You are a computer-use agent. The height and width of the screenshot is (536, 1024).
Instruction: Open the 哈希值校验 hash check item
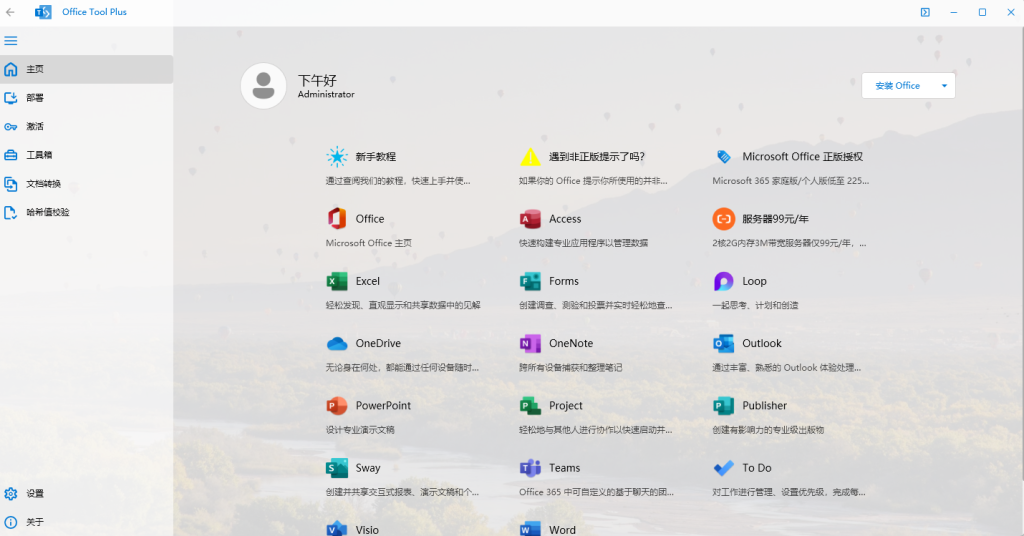point(86,212)
